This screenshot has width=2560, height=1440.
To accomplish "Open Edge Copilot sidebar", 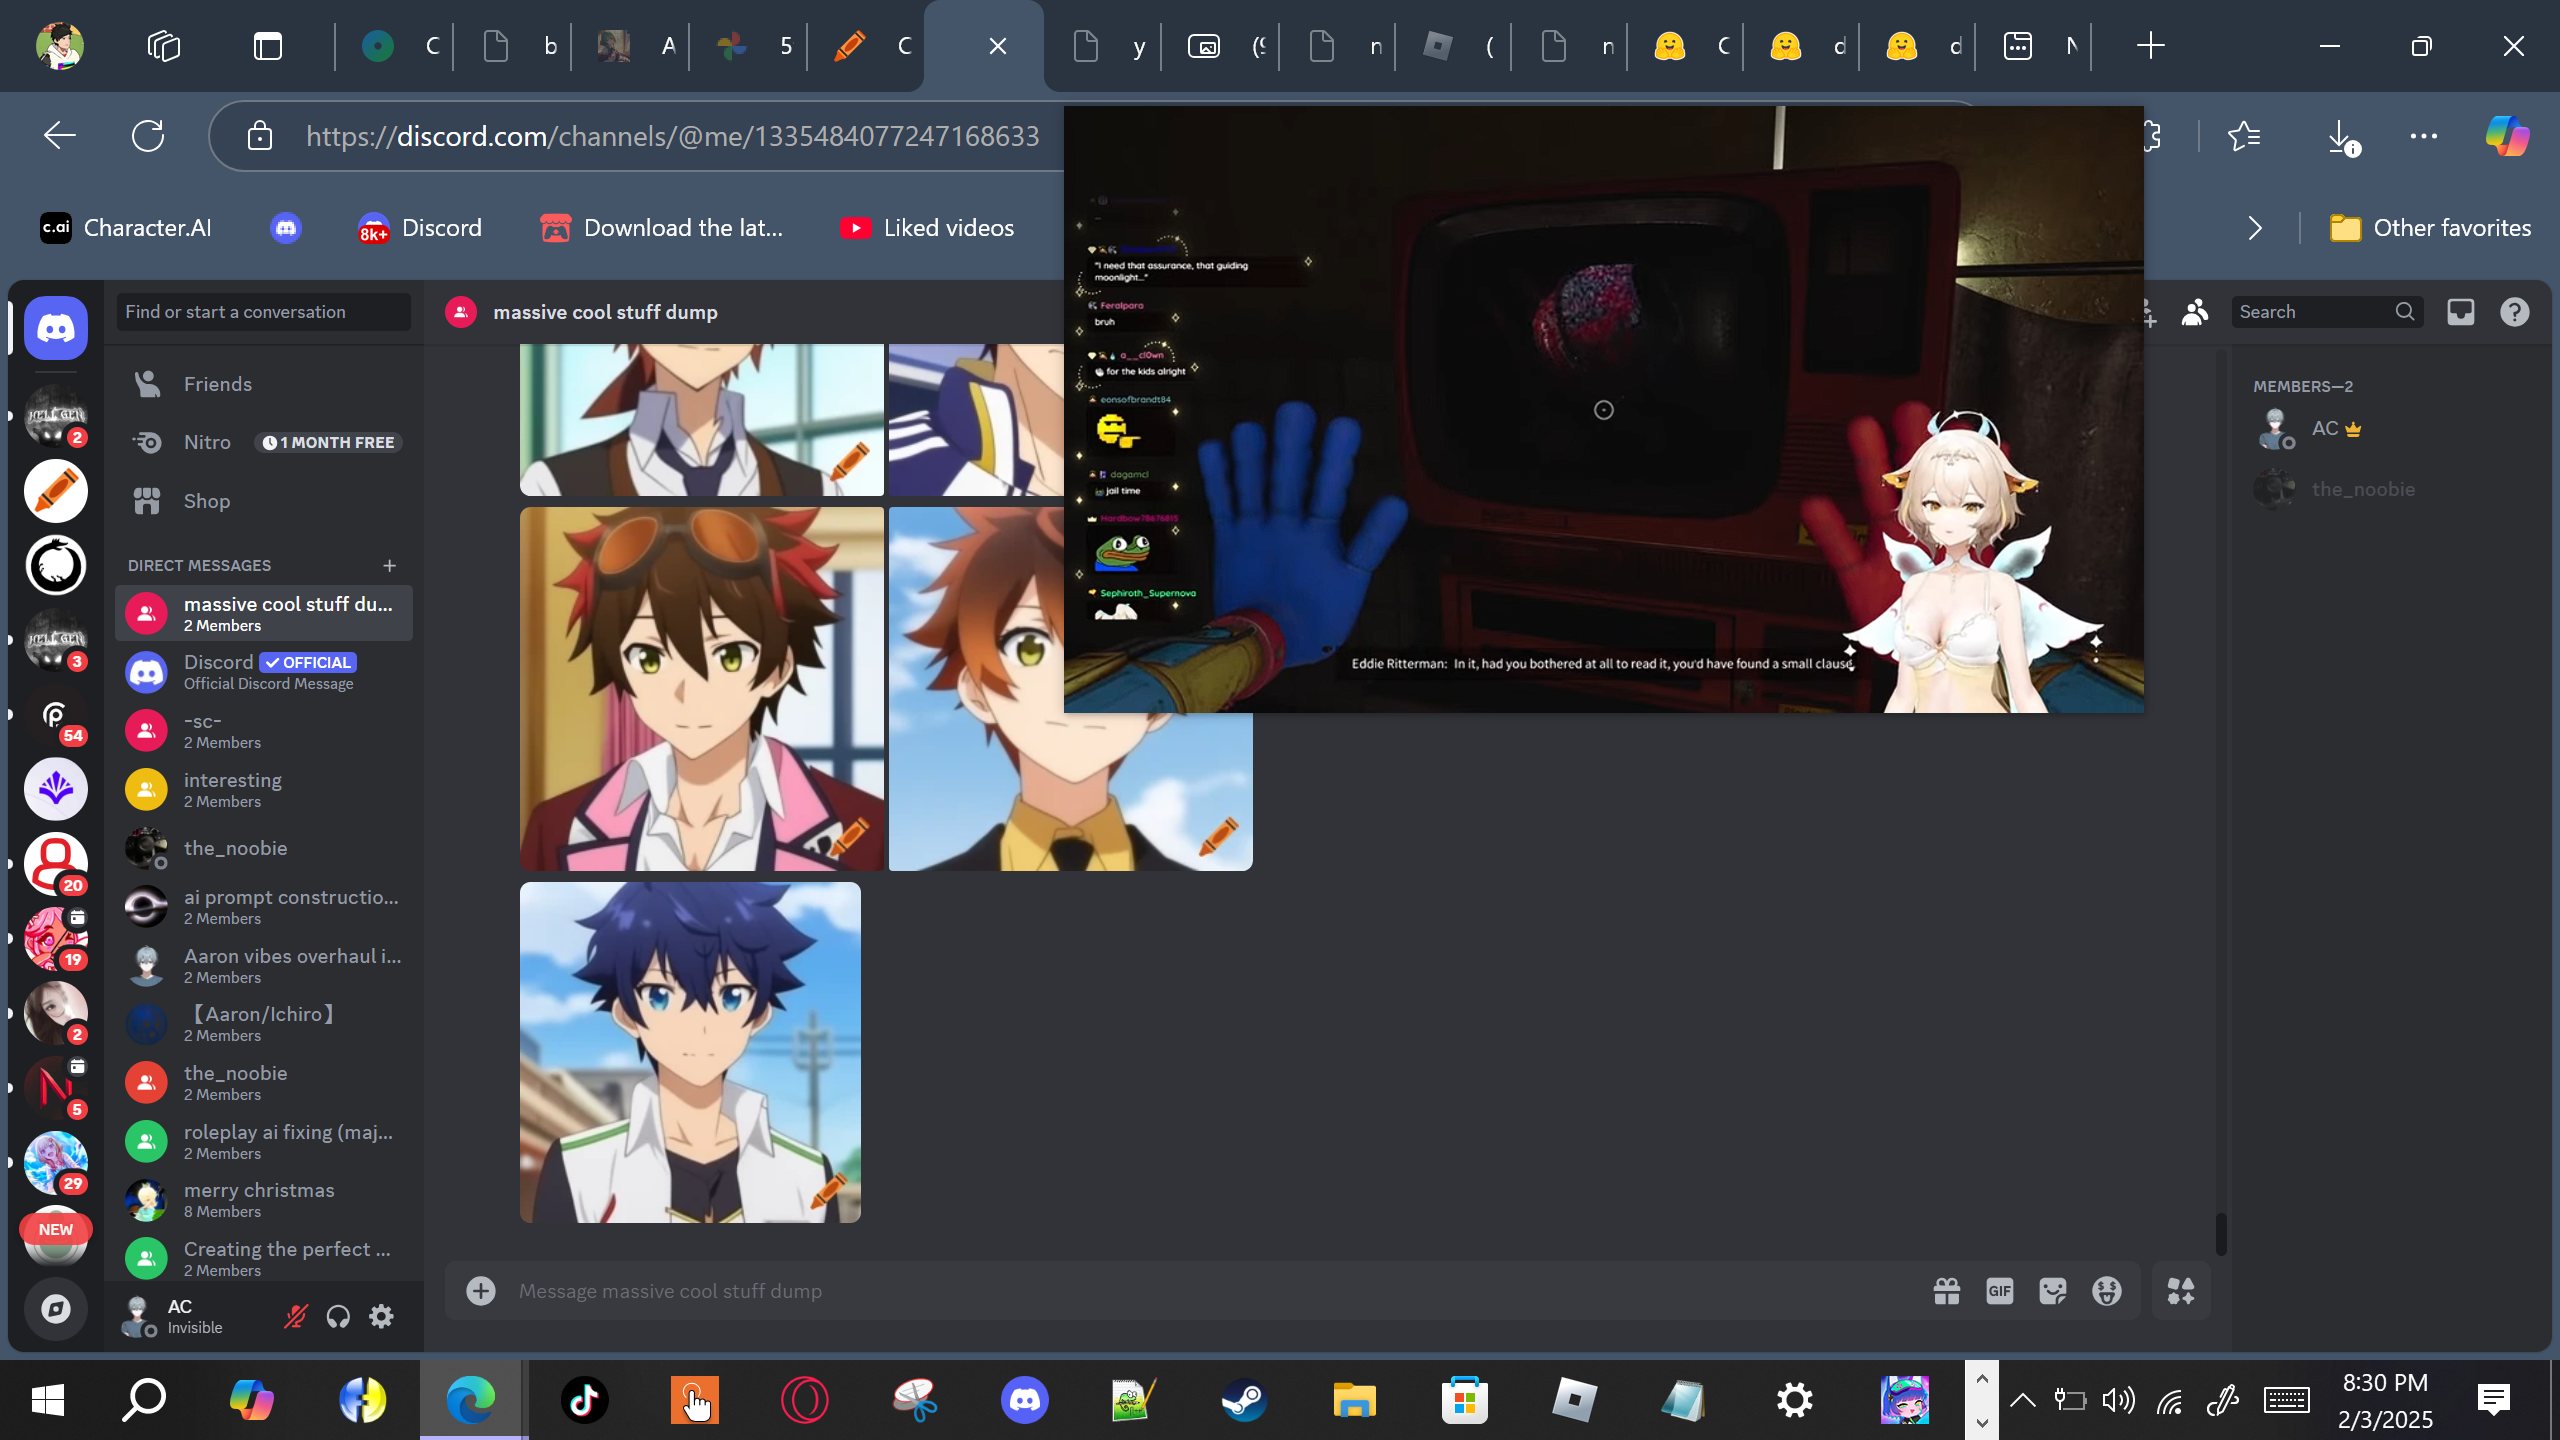I will [2507, 136].
